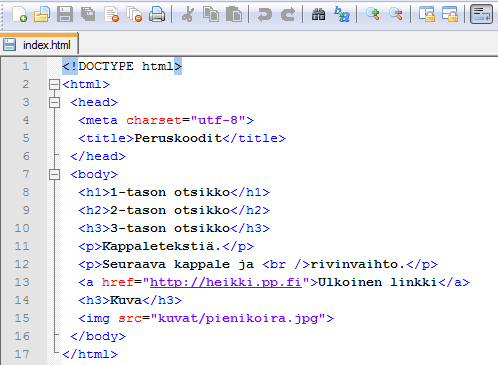Toggle synchronize horizontal scrolling icon
498x365 pixels.
(449, 15)
